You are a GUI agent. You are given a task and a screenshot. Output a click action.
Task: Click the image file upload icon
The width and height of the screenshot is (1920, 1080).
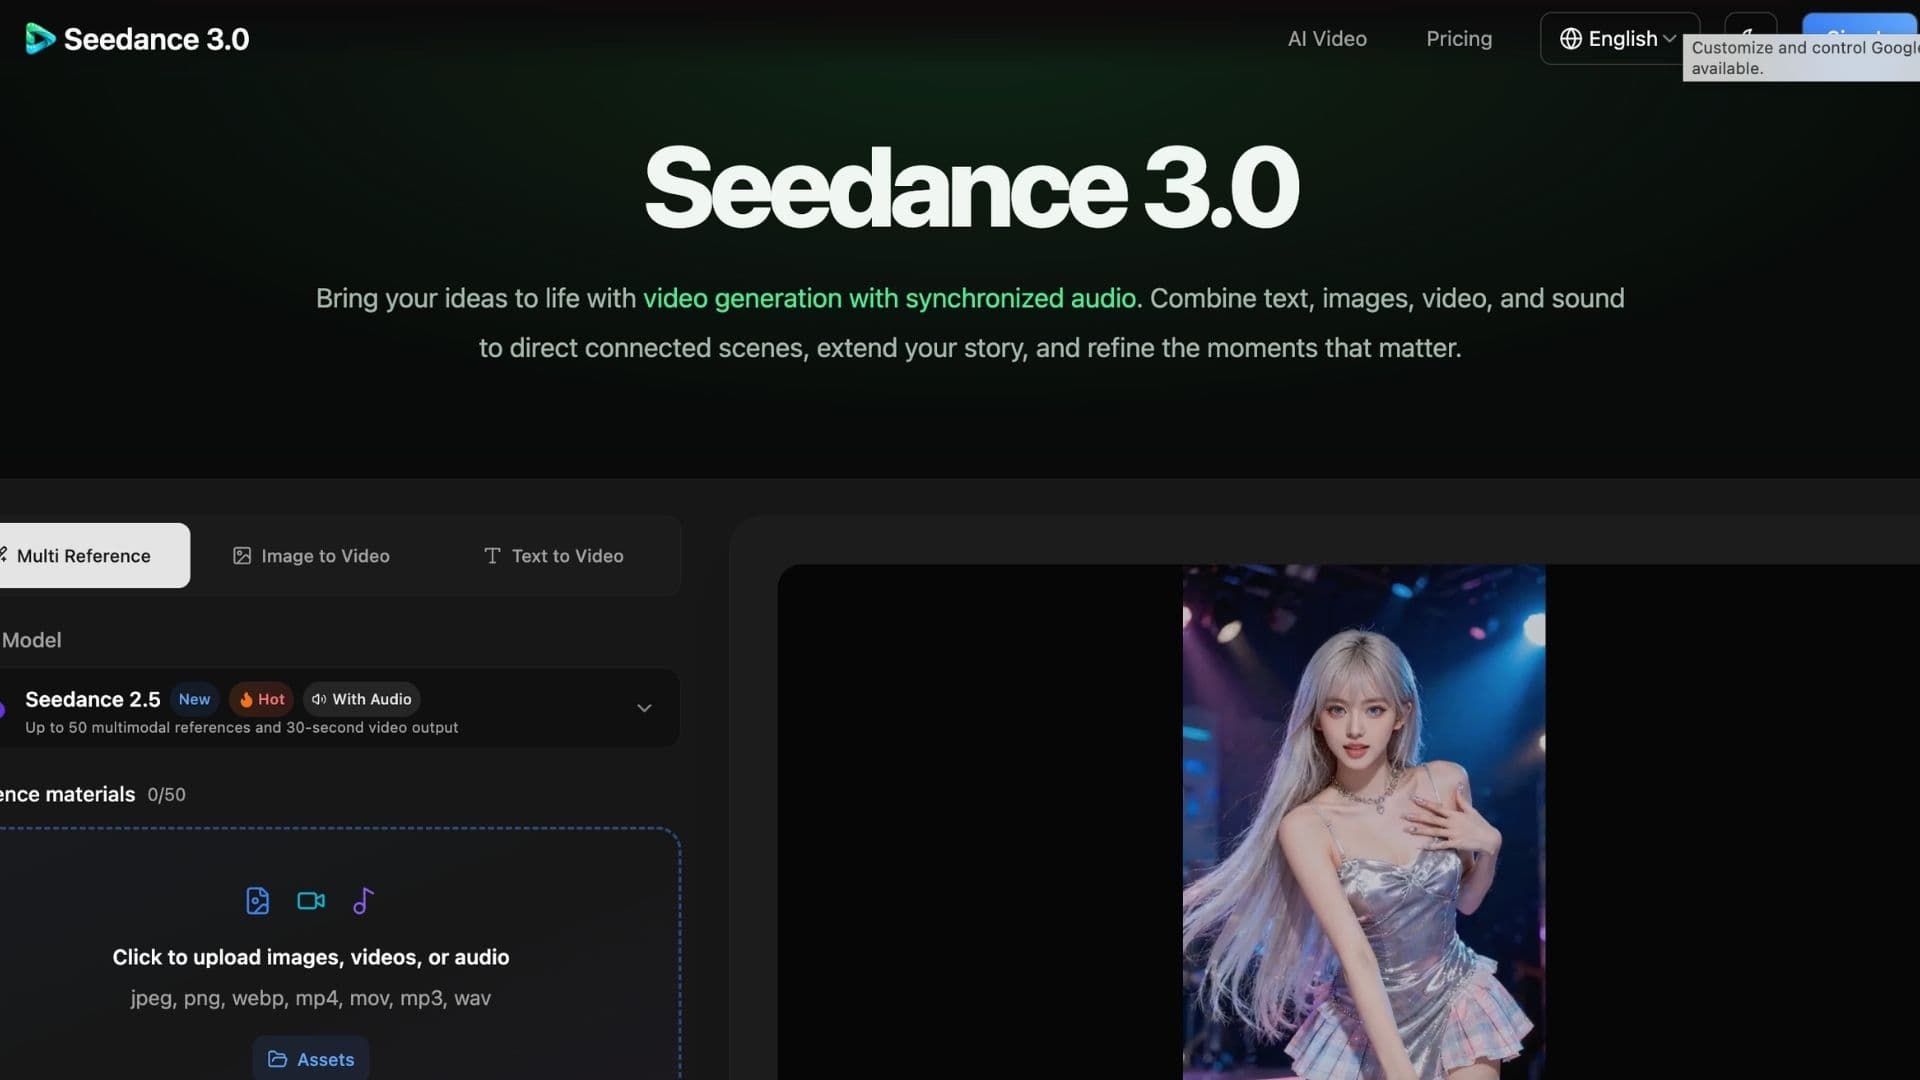coord(257,901)
